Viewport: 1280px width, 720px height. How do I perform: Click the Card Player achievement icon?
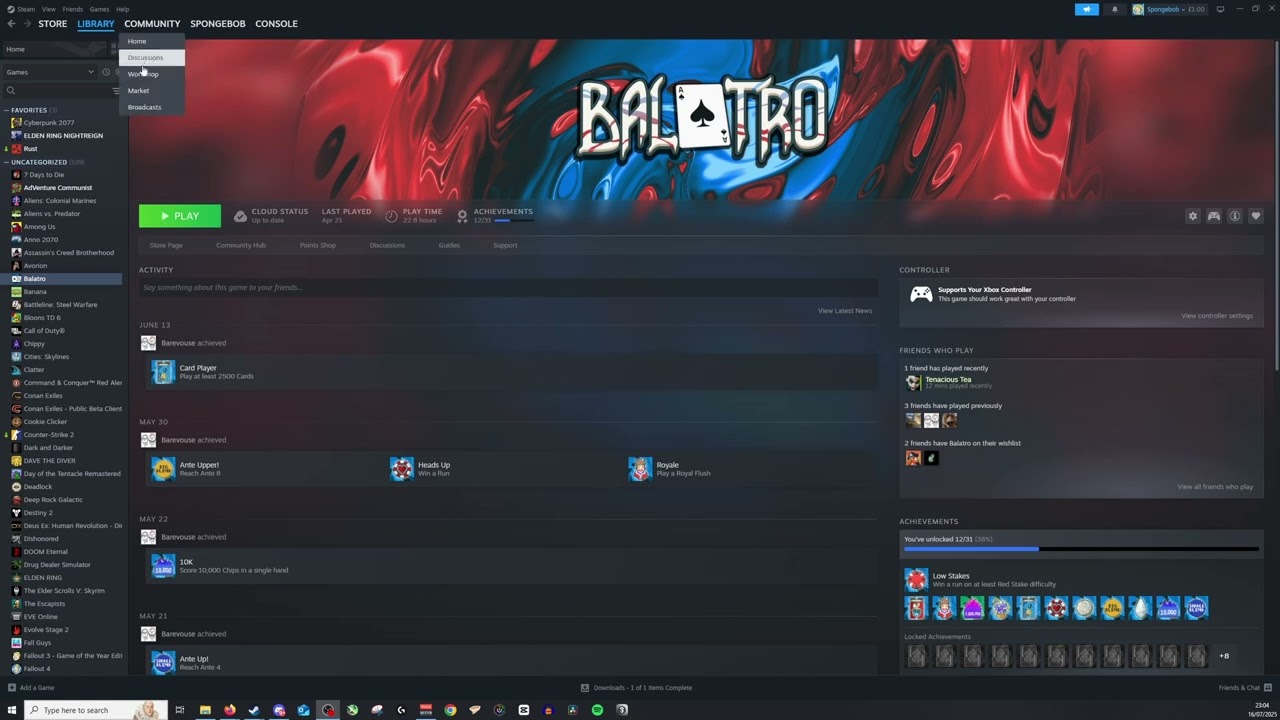(163, 372)
